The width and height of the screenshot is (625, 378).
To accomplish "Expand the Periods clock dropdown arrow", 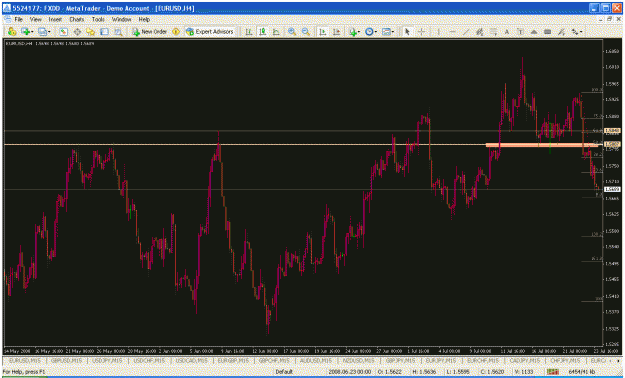I will [x=376, y=32].
